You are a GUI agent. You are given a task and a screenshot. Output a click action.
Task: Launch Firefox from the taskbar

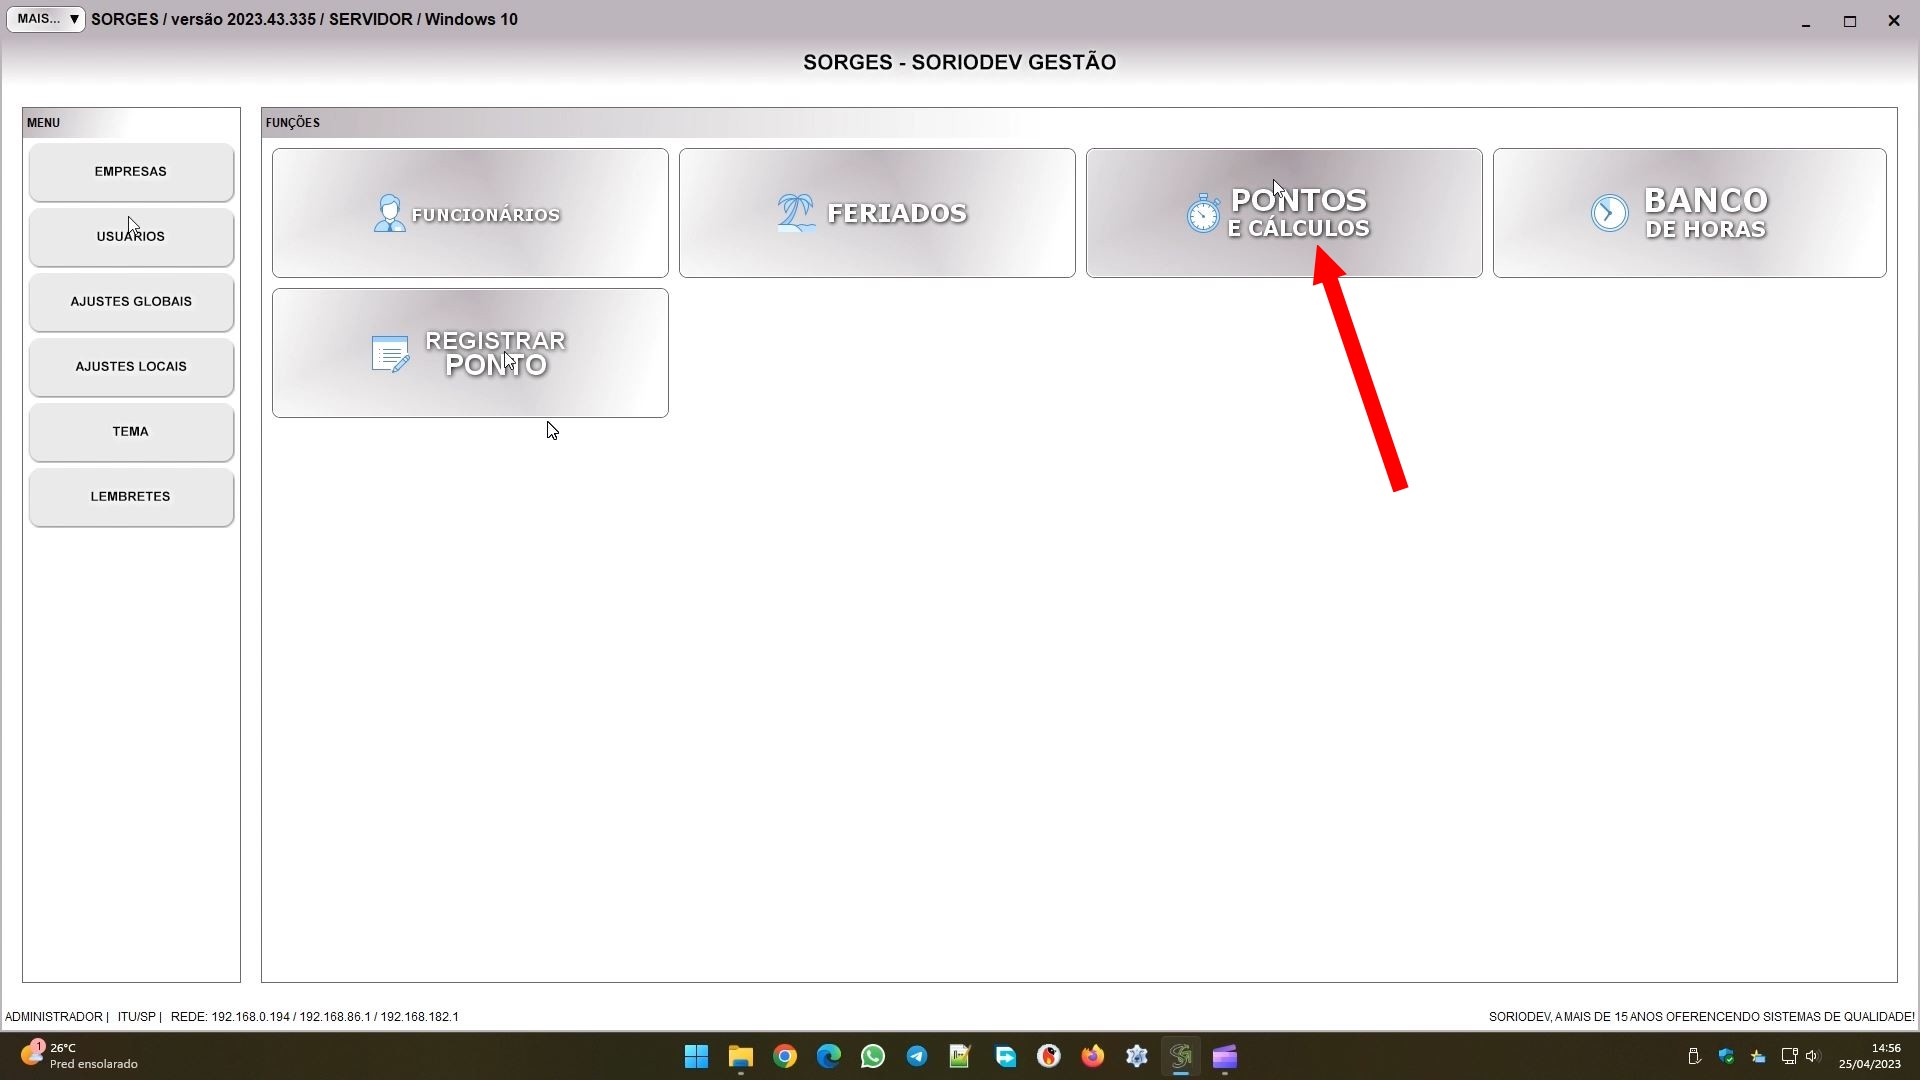tap(1093, 1056)
